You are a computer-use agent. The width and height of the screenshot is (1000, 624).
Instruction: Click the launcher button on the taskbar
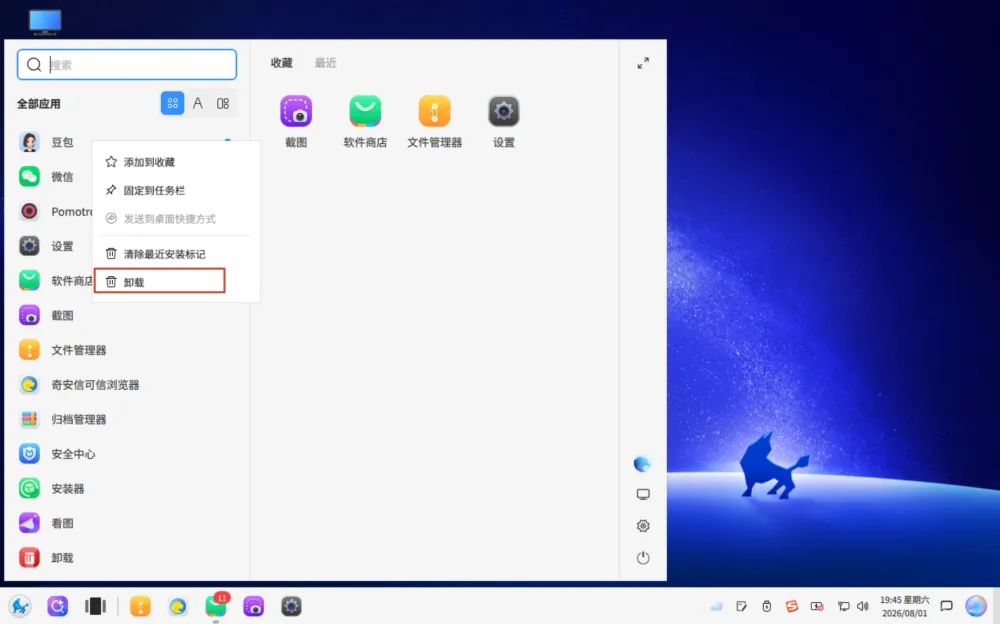pyautogui.click(x=20, y=605)
